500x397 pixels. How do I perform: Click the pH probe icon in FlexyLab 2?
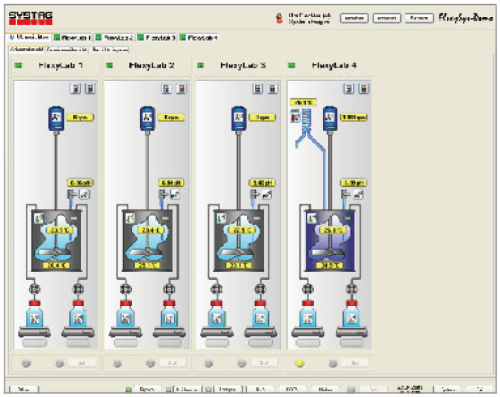point(163,194)
